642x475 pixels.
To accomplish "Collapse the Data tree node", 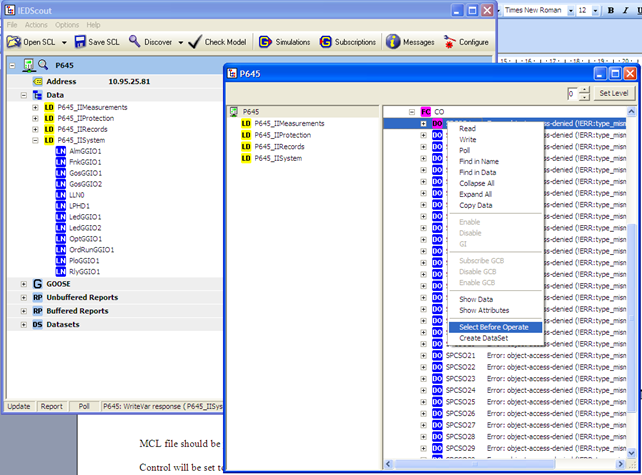I will 24,95.
